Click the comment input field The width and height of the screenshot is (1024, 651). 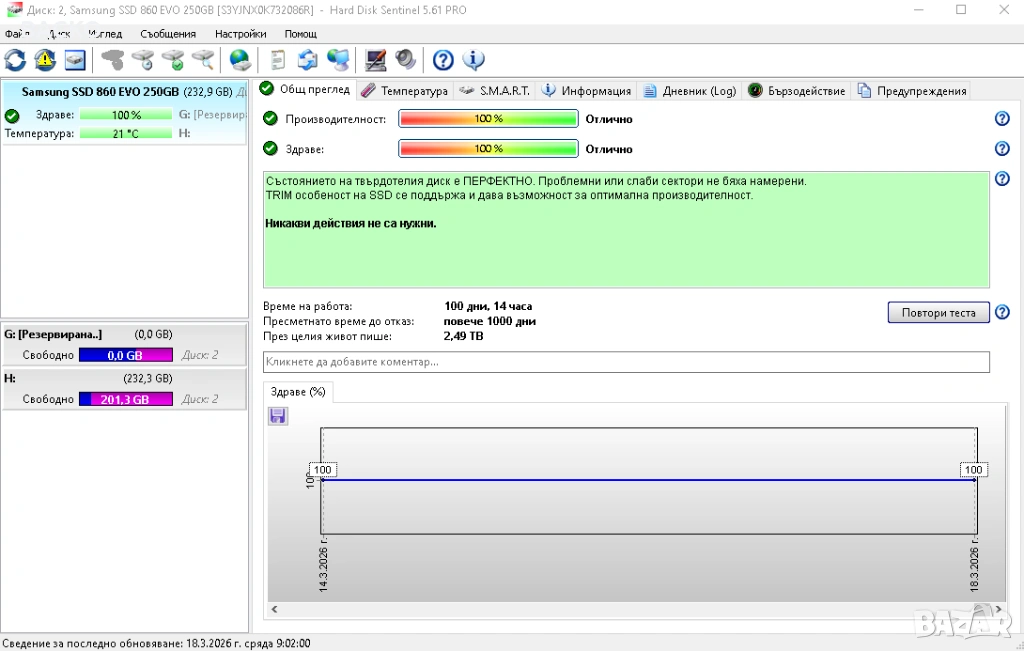tap(626, 362)
